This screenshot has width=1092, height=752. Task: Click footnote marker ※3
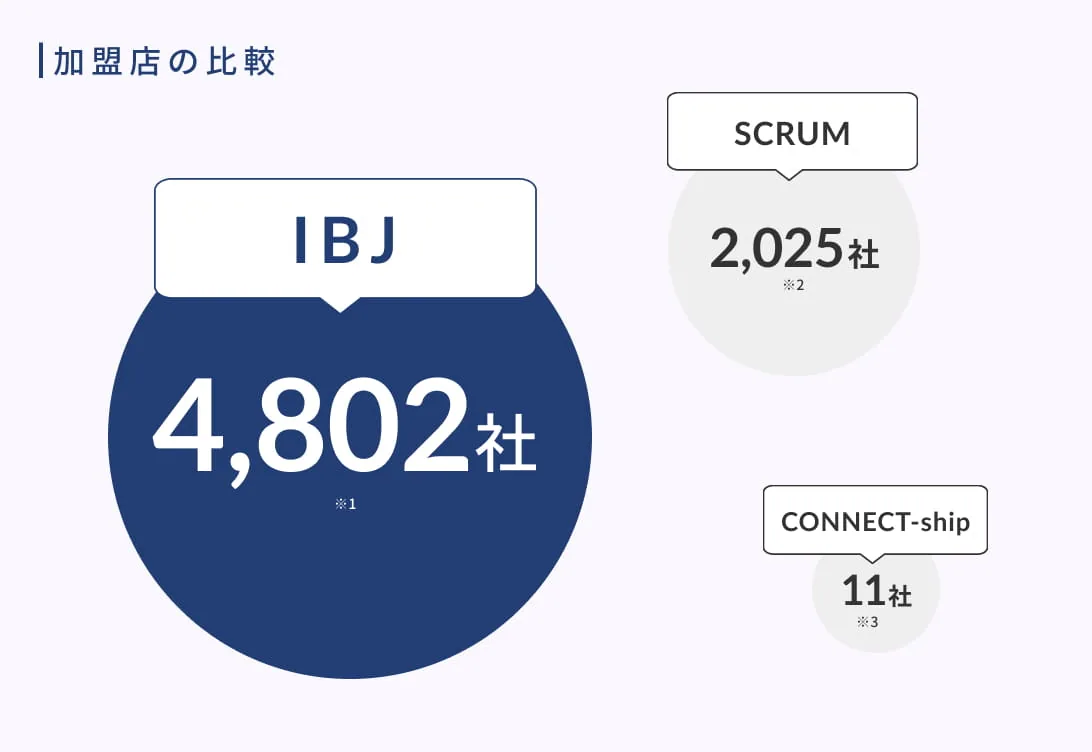click(x=868, y=622)
